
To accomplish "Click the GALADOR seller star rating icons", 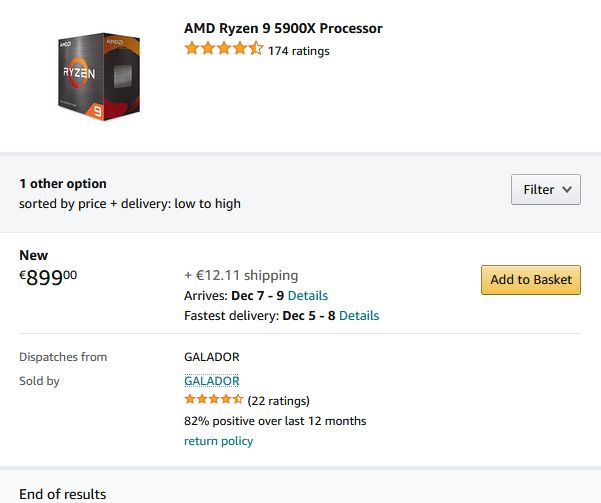I will [x=213, y=399].
